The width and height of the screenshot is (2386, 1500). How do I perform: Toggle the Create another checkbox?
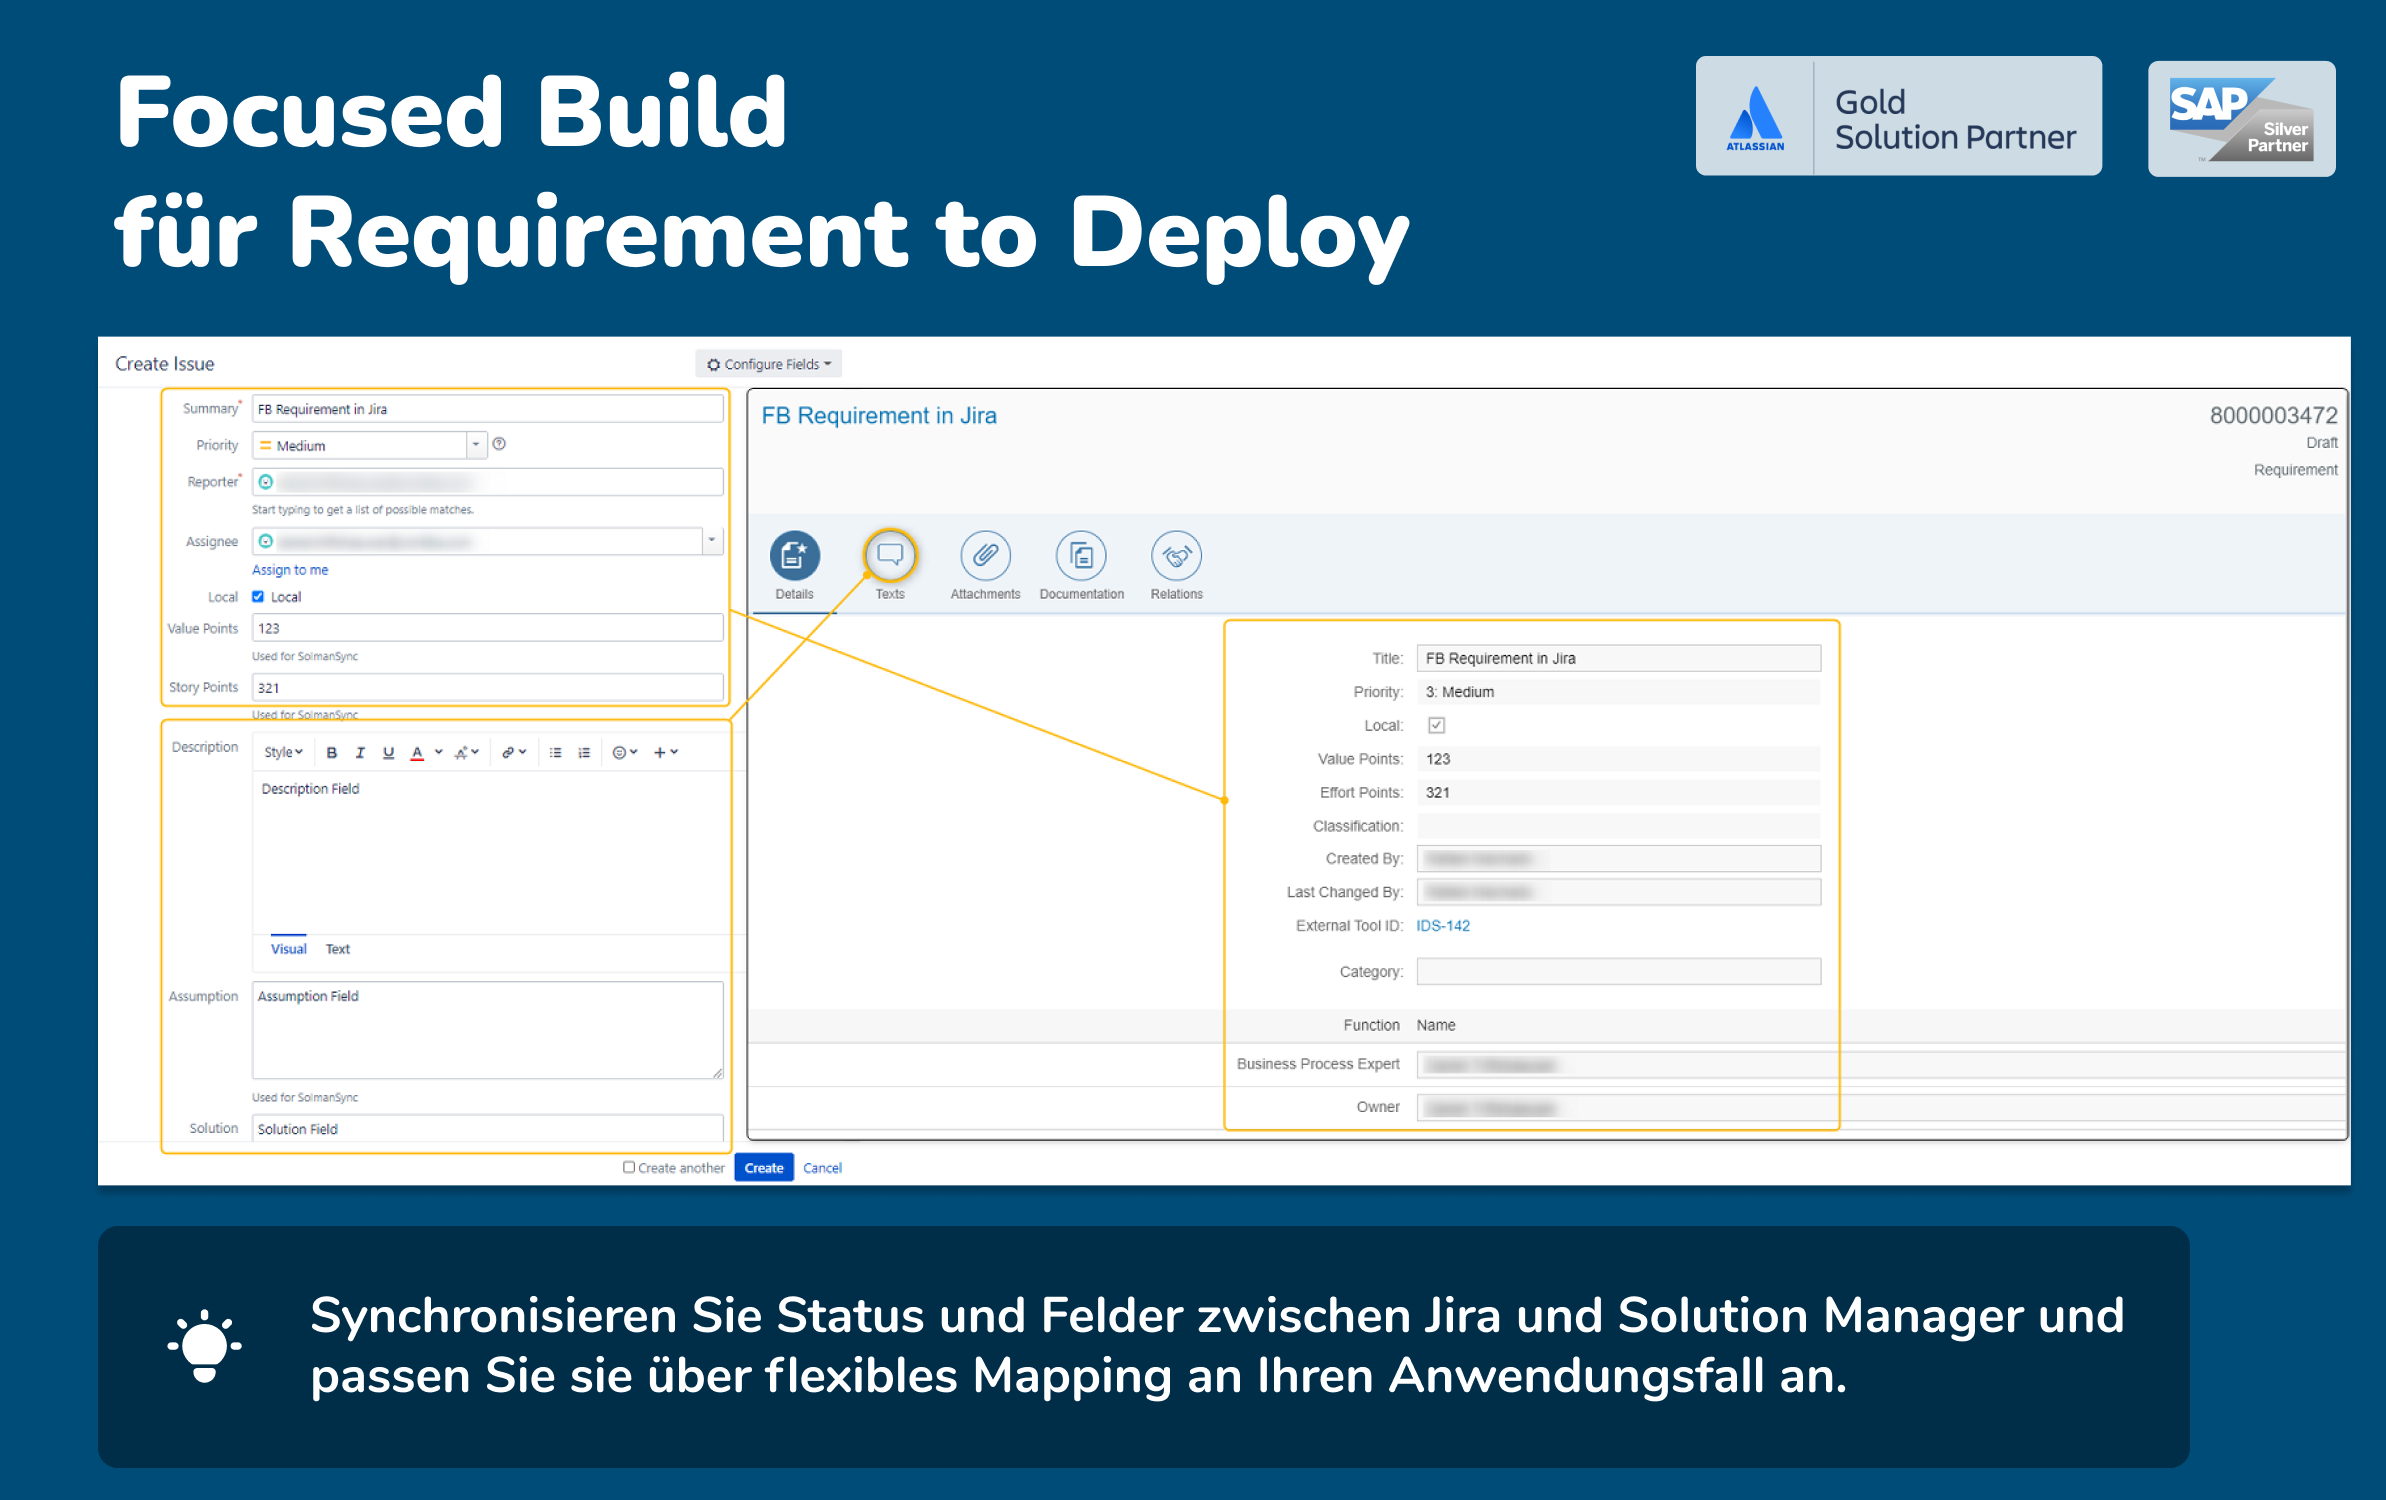(629, 1167)
